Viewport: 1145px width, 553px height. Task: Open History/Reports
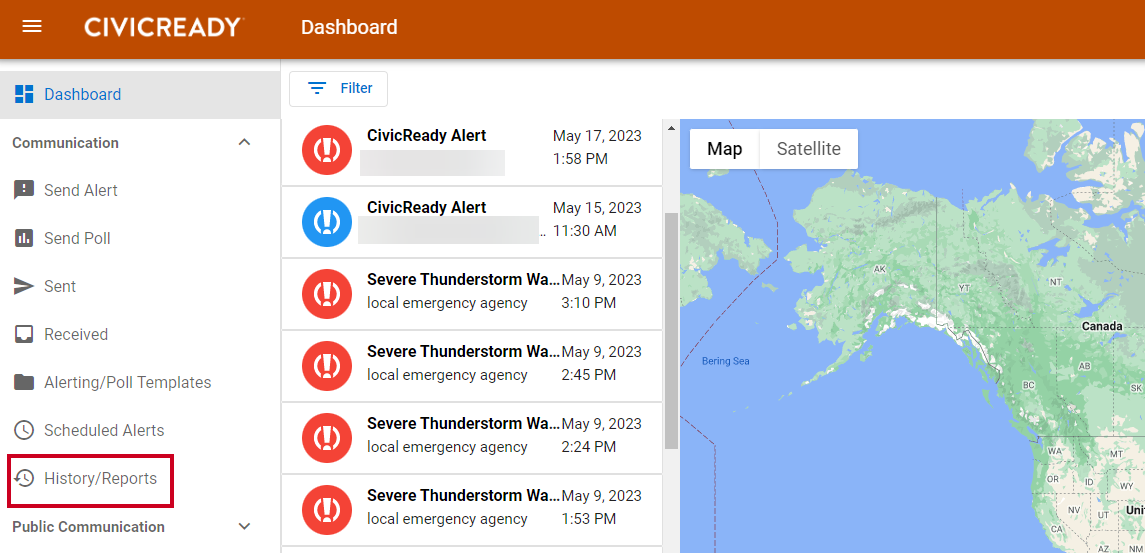click(140, 478)
